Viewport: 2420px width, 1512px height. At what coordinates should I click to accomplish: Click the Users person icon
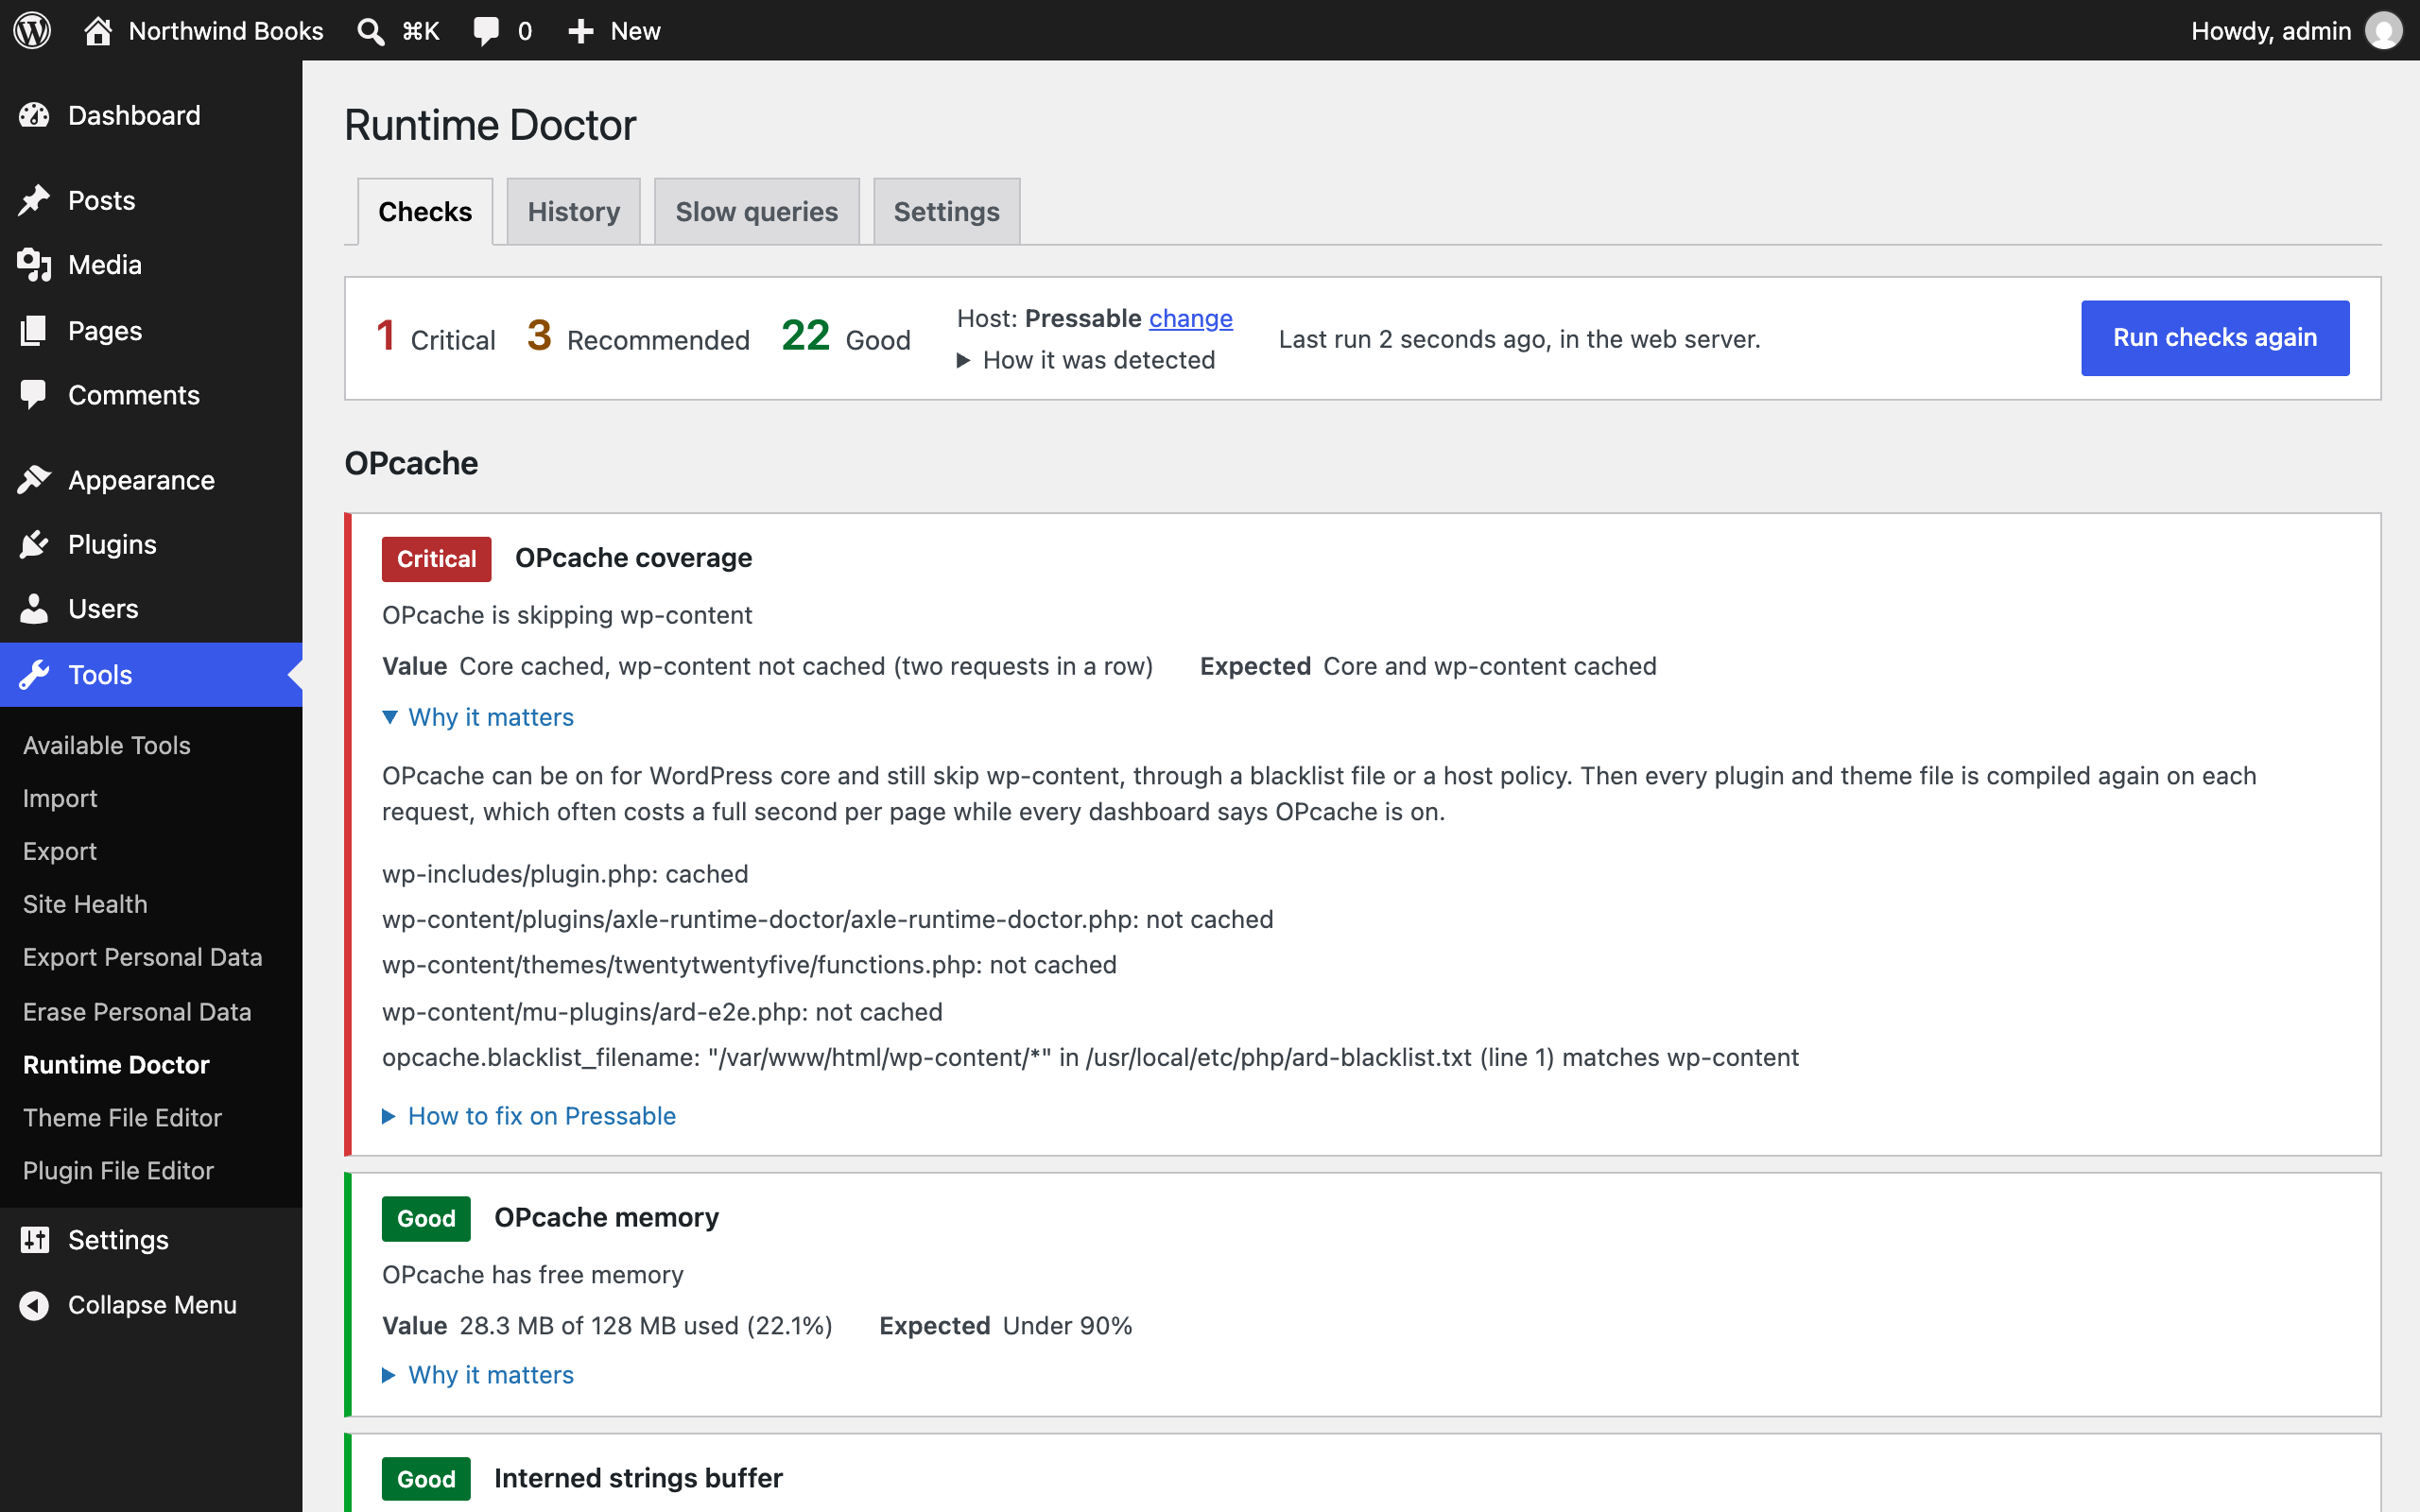click(34, 609)
